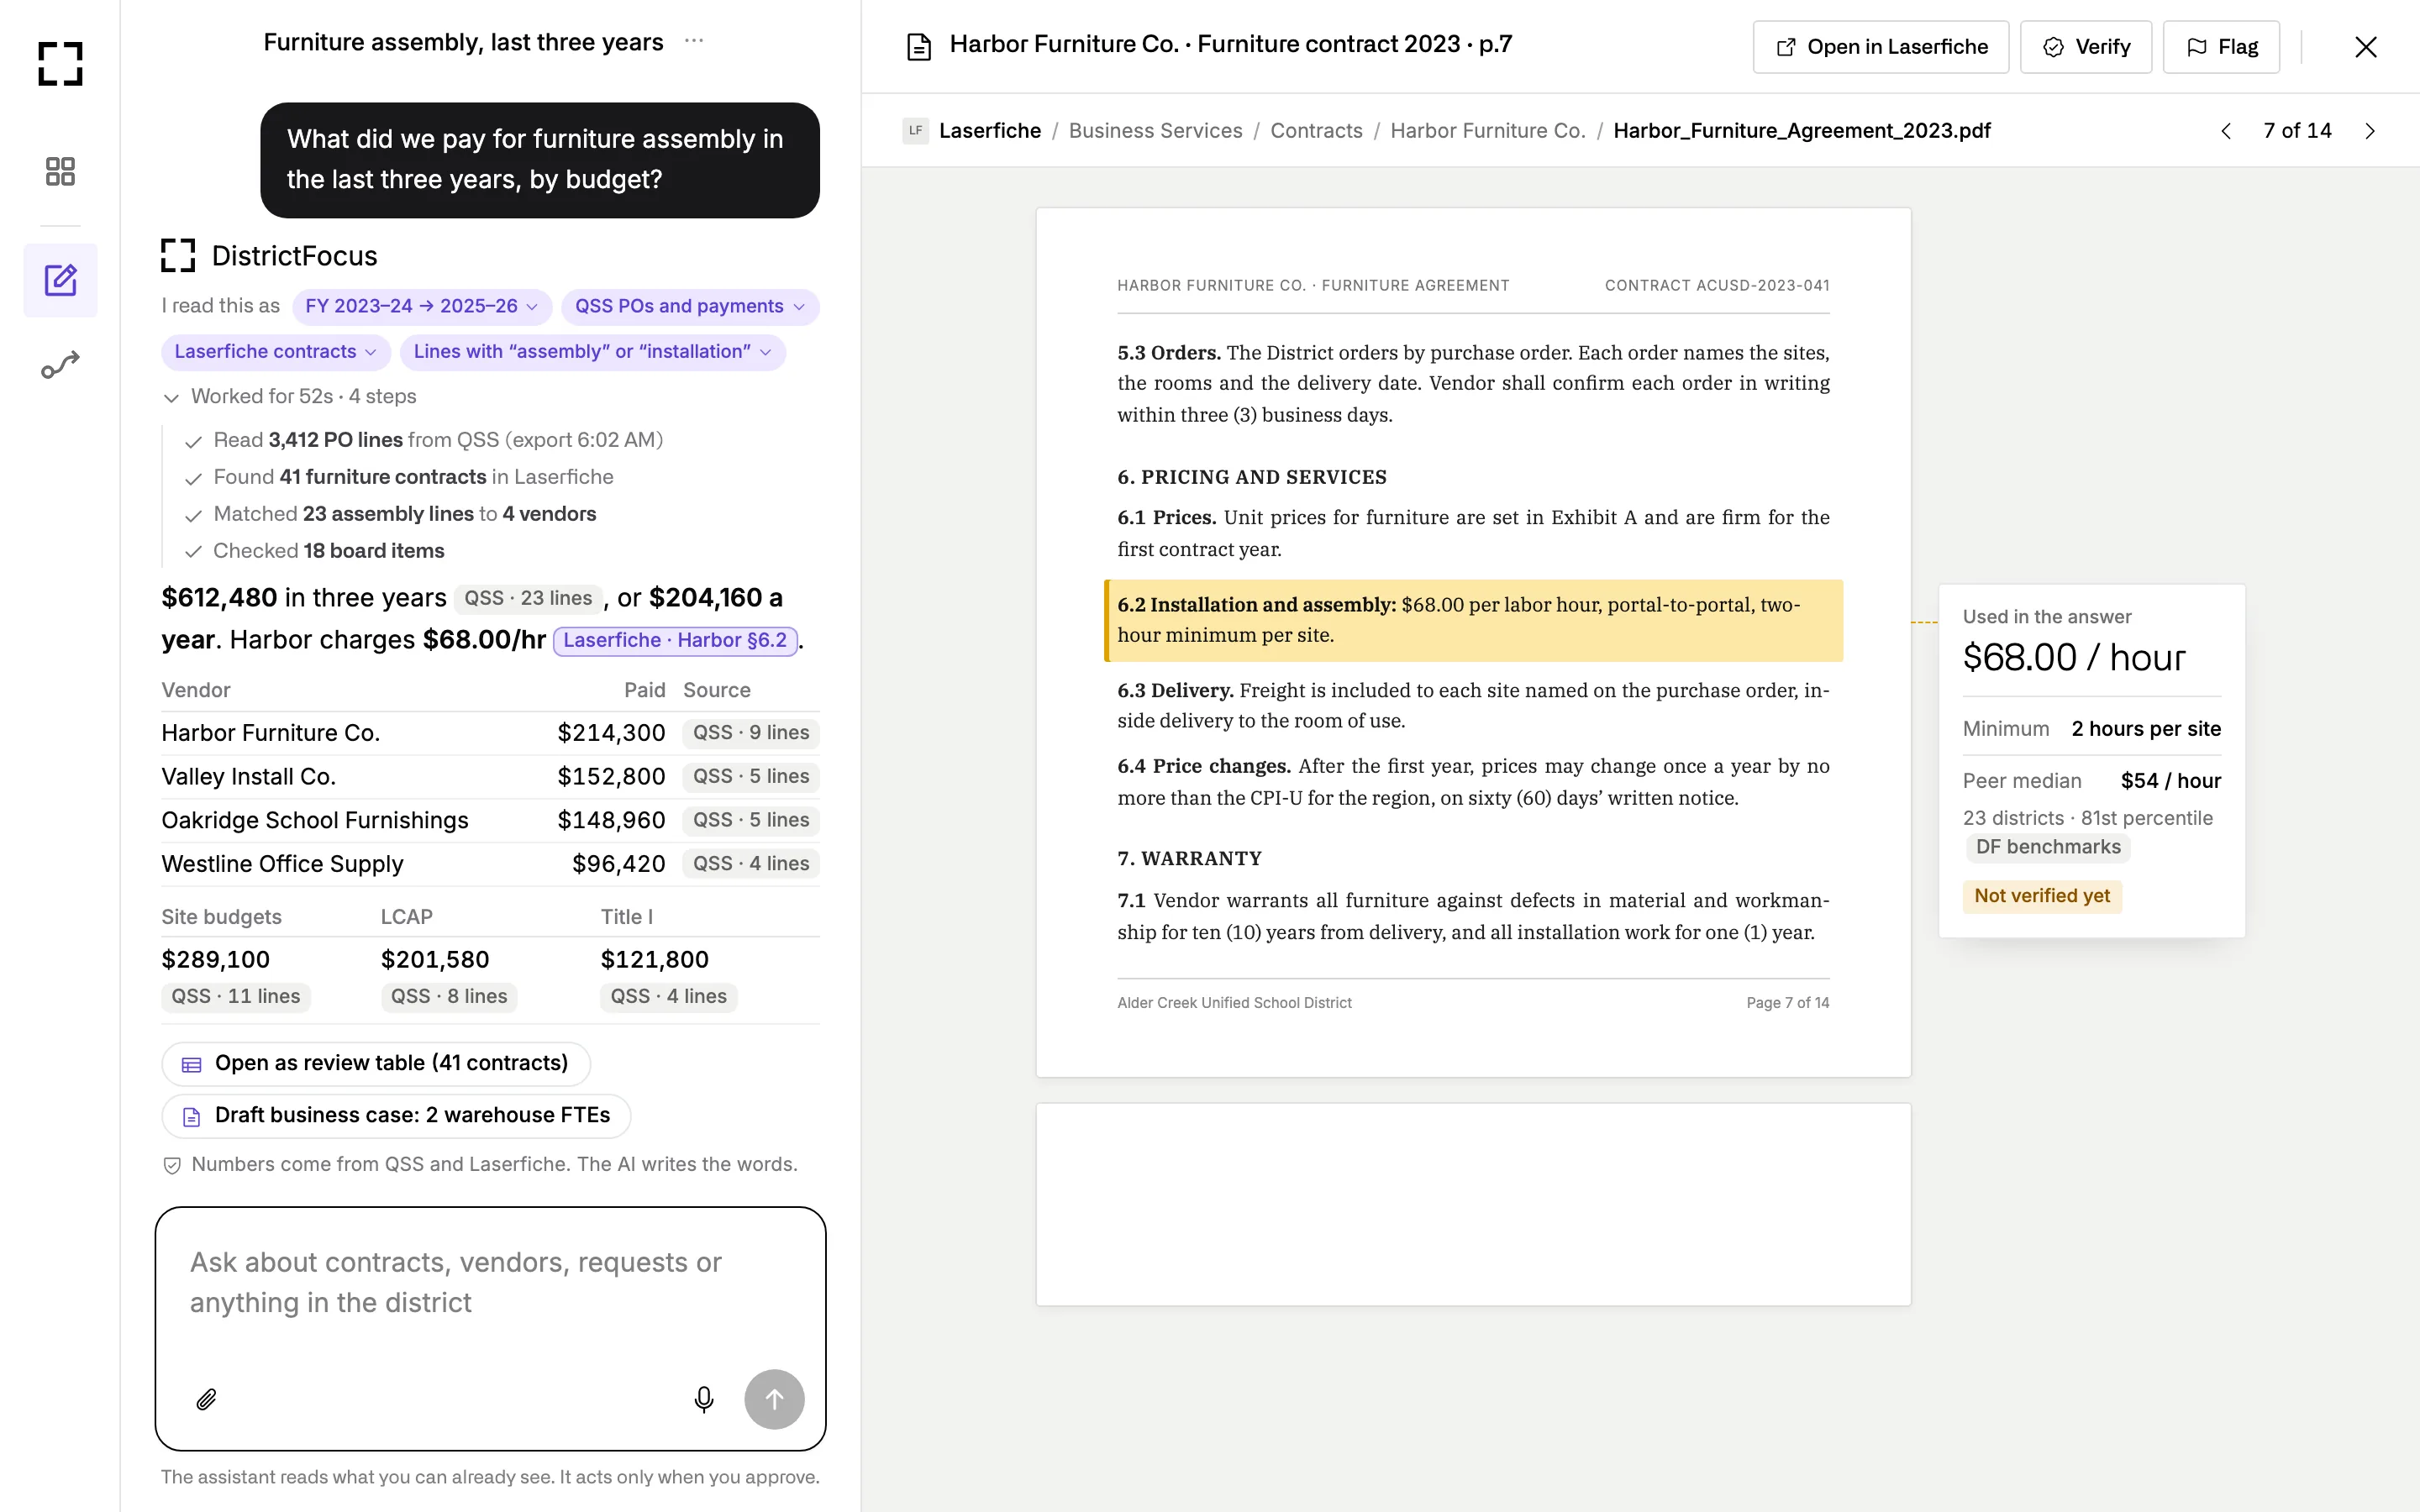Go to the next document page
The width and height of the screenshot is (2420, 1512).
tap(2370, 131)
